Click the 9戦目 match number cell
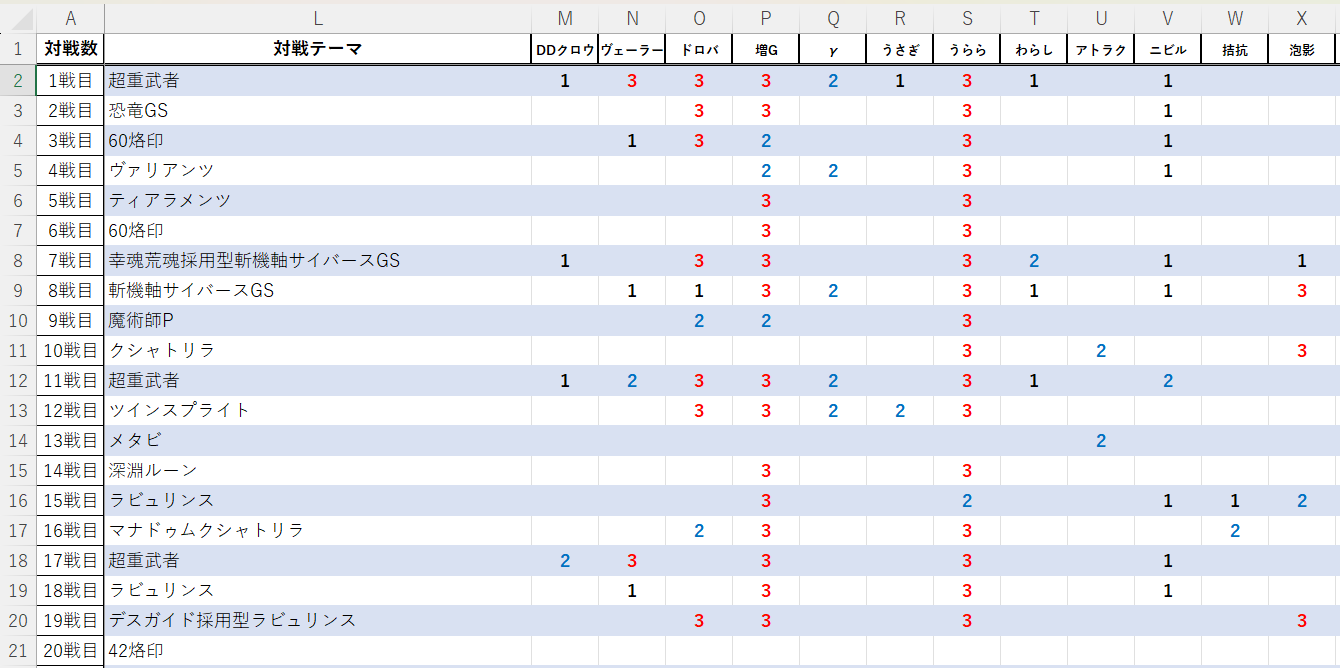 click(x=70, y=320)
